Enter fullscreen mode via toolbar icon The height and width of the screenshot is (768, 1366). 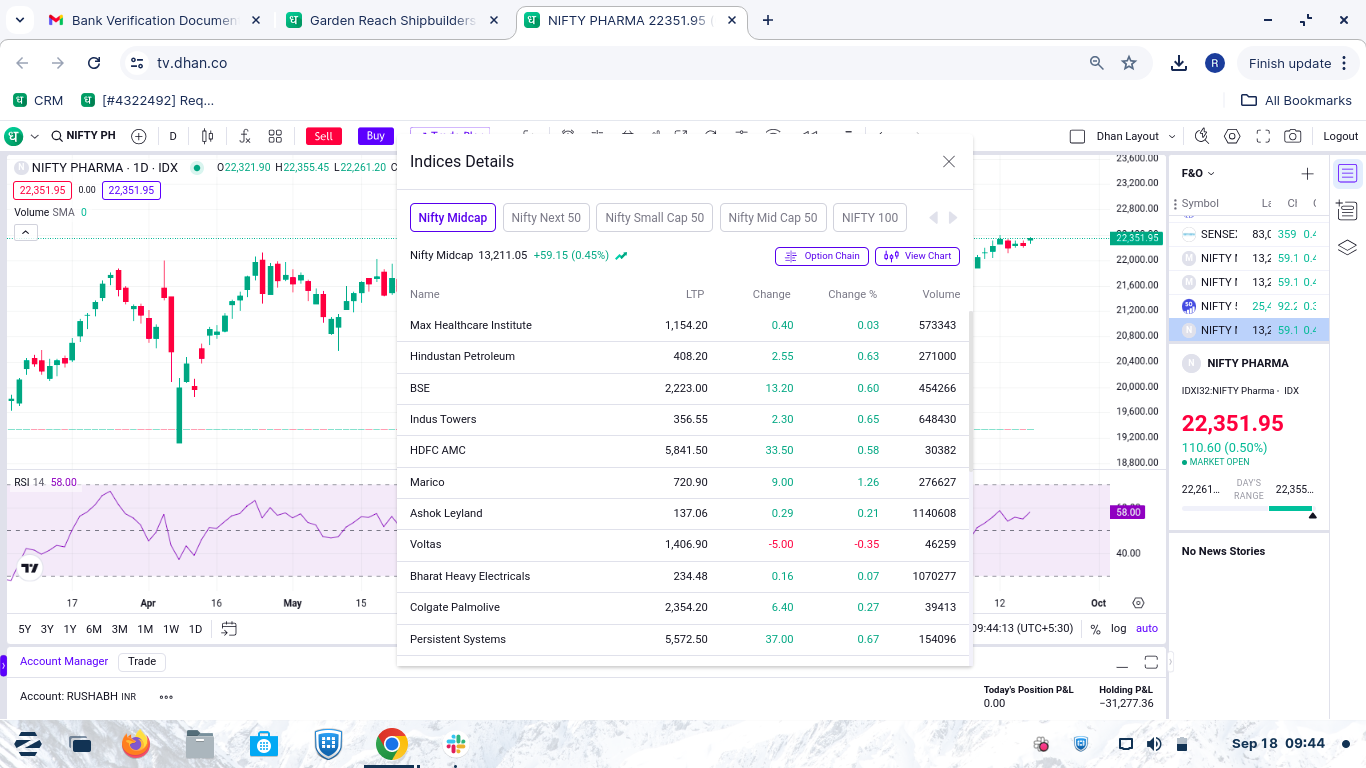tap(1263, 136)
